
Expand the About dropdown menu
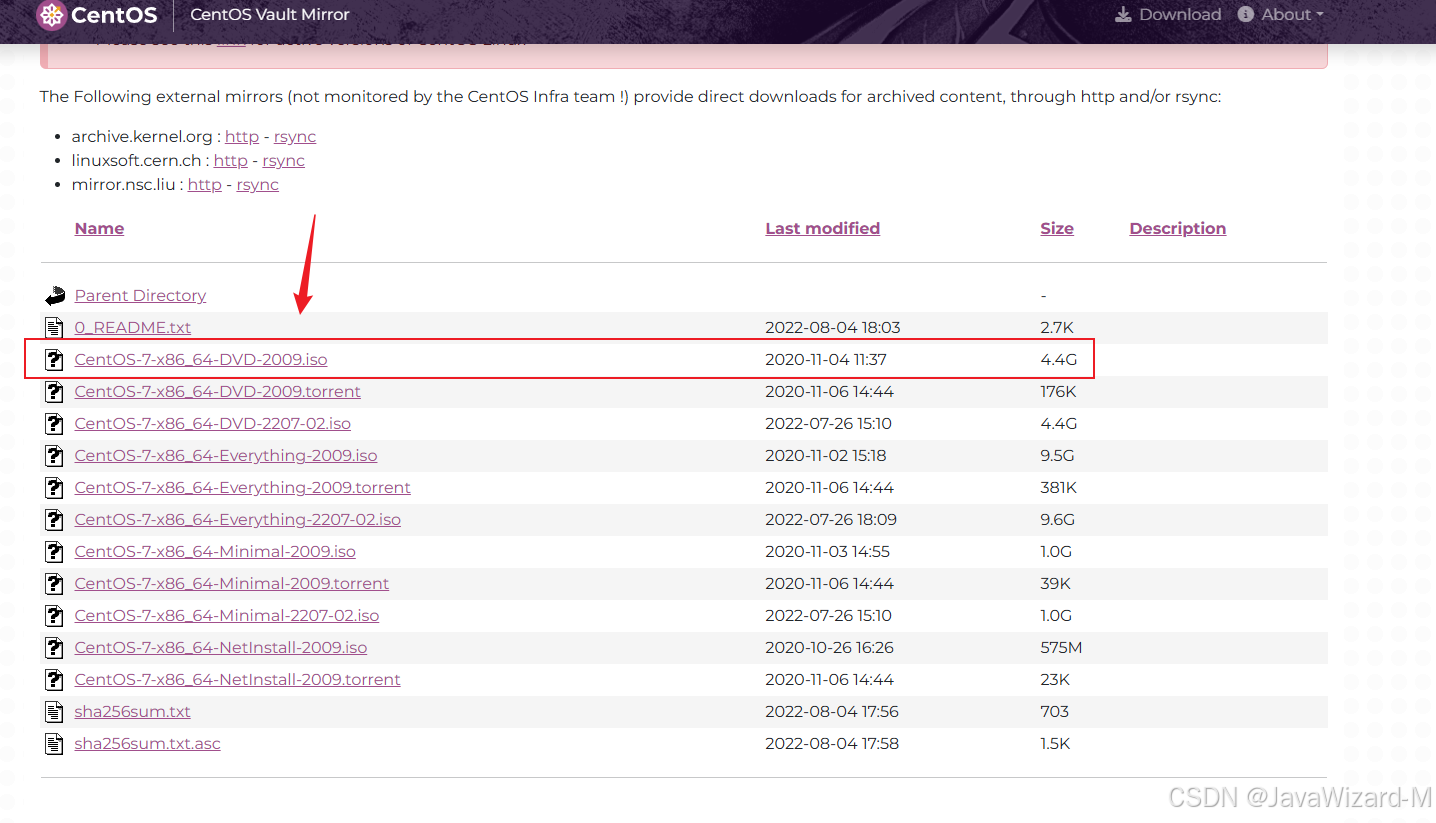[x=1280, y=15]
